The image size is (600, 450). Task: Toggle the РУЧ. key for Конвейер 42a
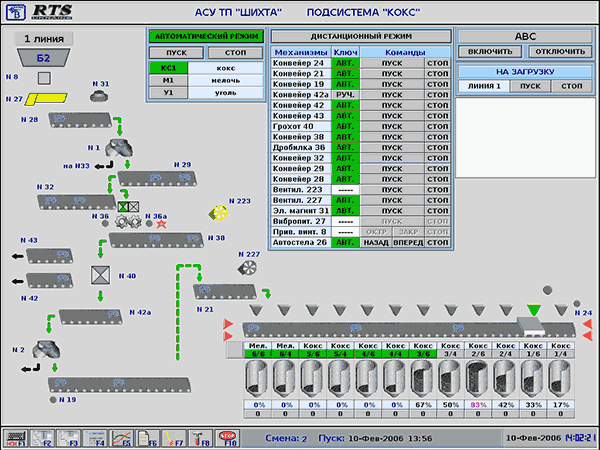pos(344,94)
